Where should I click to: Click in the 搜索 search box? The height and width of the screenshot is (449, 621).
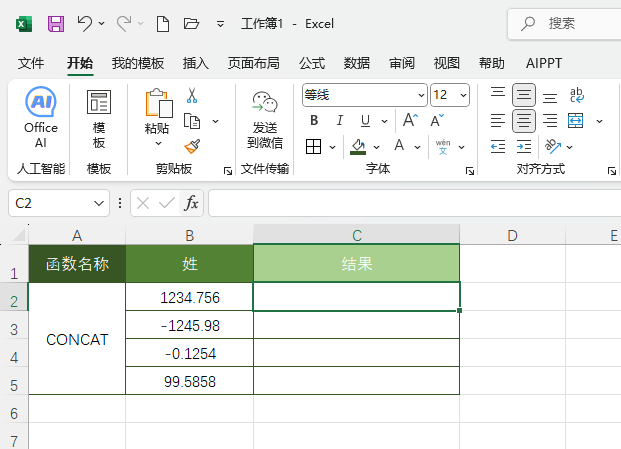tap(564, 24)
